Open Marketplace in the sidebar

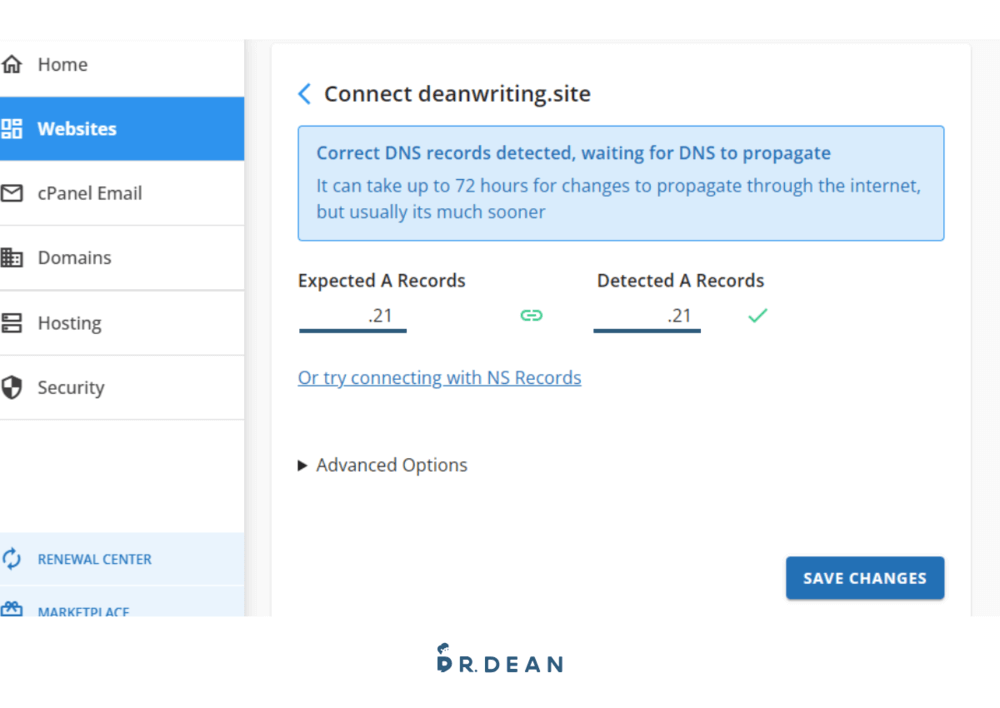(x=83, y=610)
